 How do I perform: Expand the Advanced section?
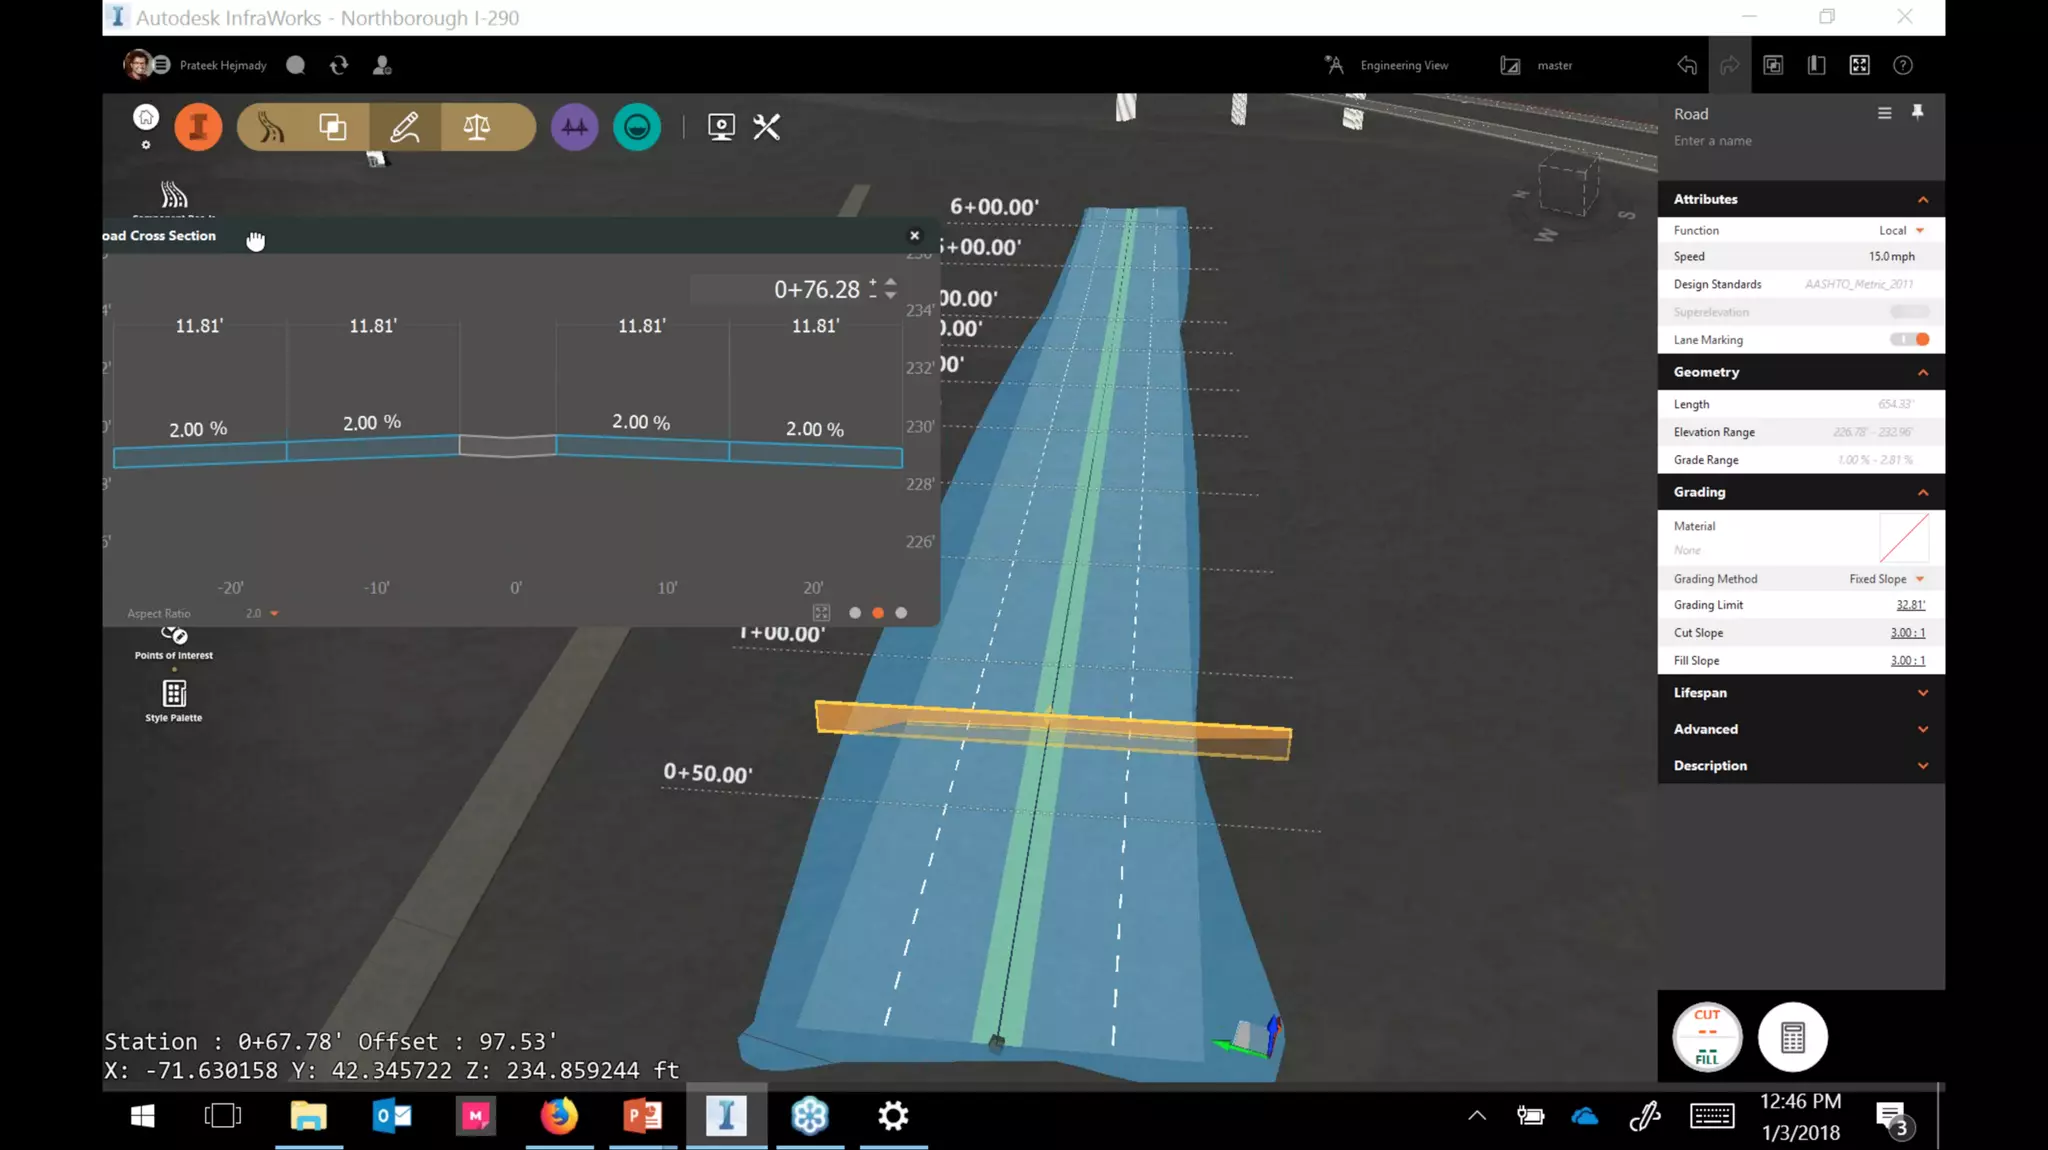coord(1922,729)
